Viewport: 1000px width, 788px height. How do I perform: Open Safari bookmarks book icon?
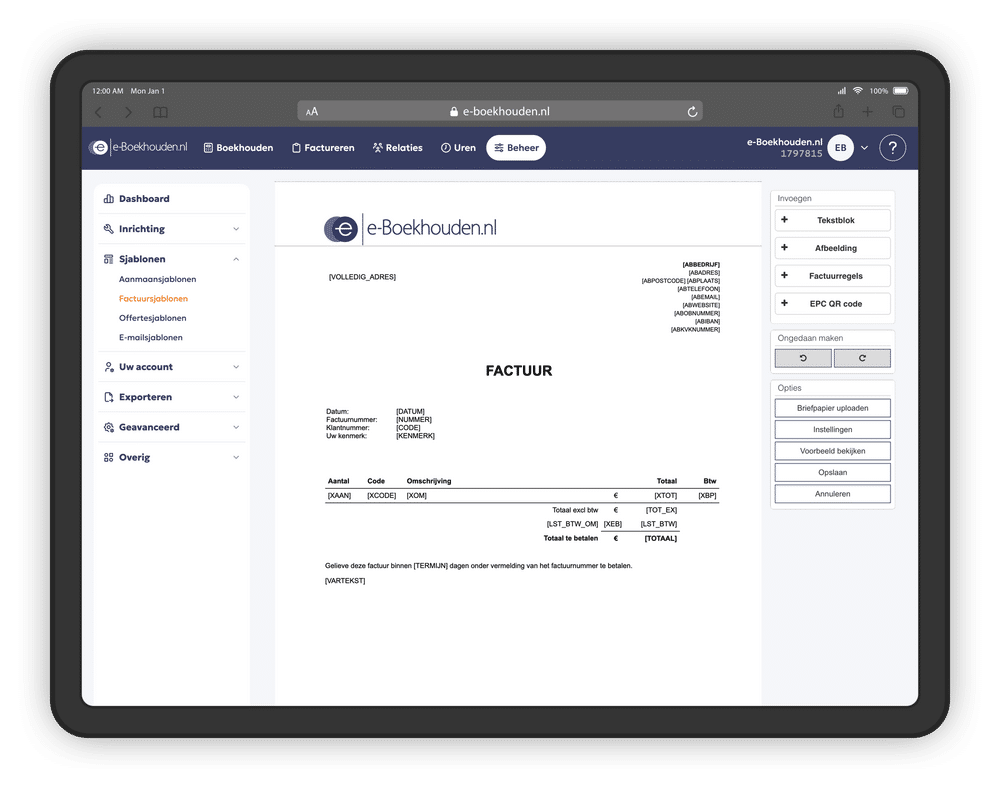(x=160, y=112)
